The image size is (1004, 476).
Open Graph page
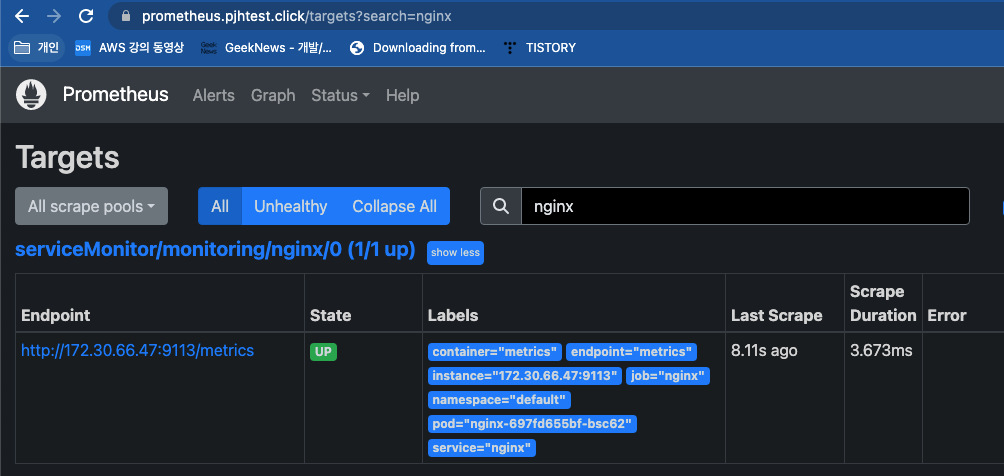[273, 95]
